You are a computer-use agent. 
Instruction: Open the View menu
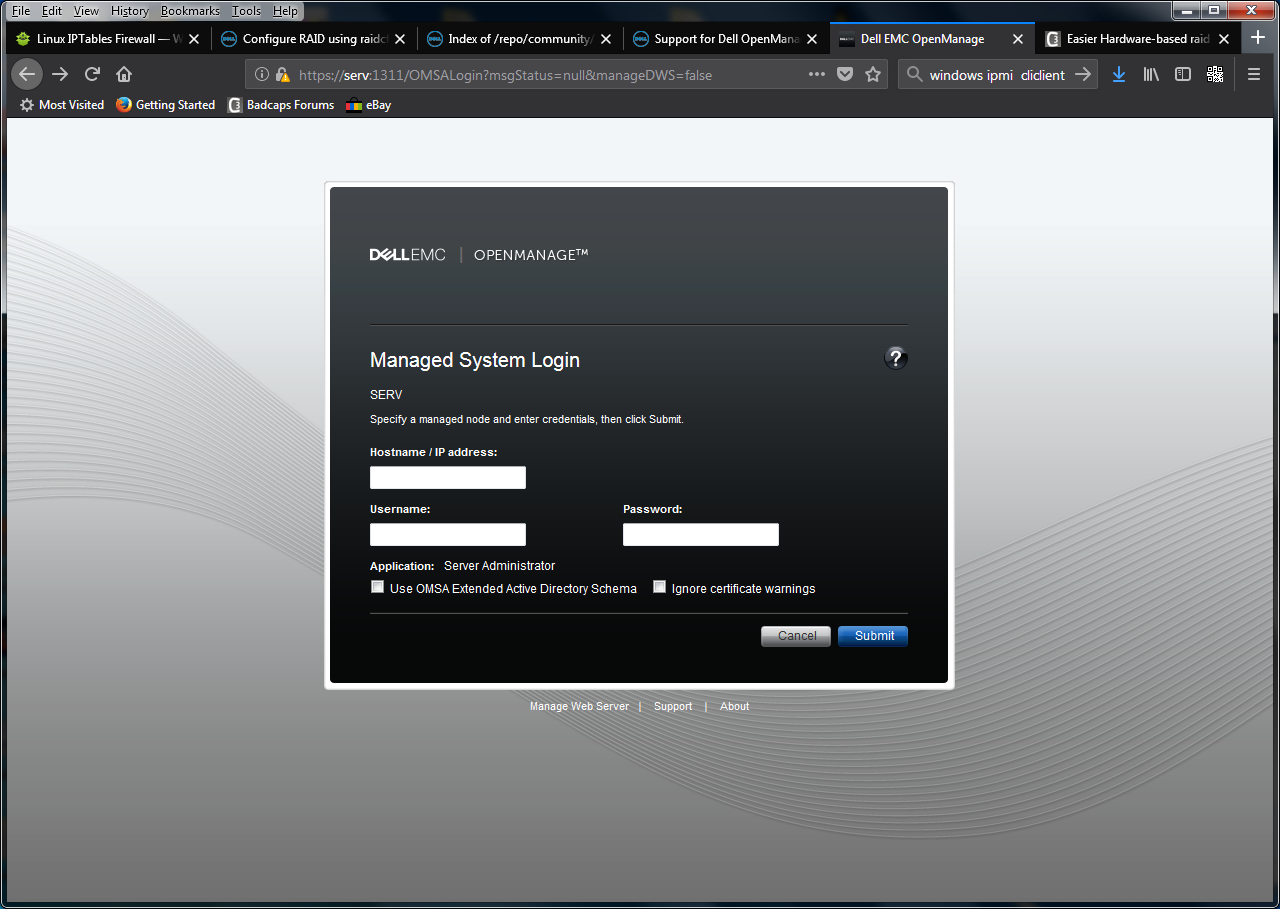(x=87, y=11)
